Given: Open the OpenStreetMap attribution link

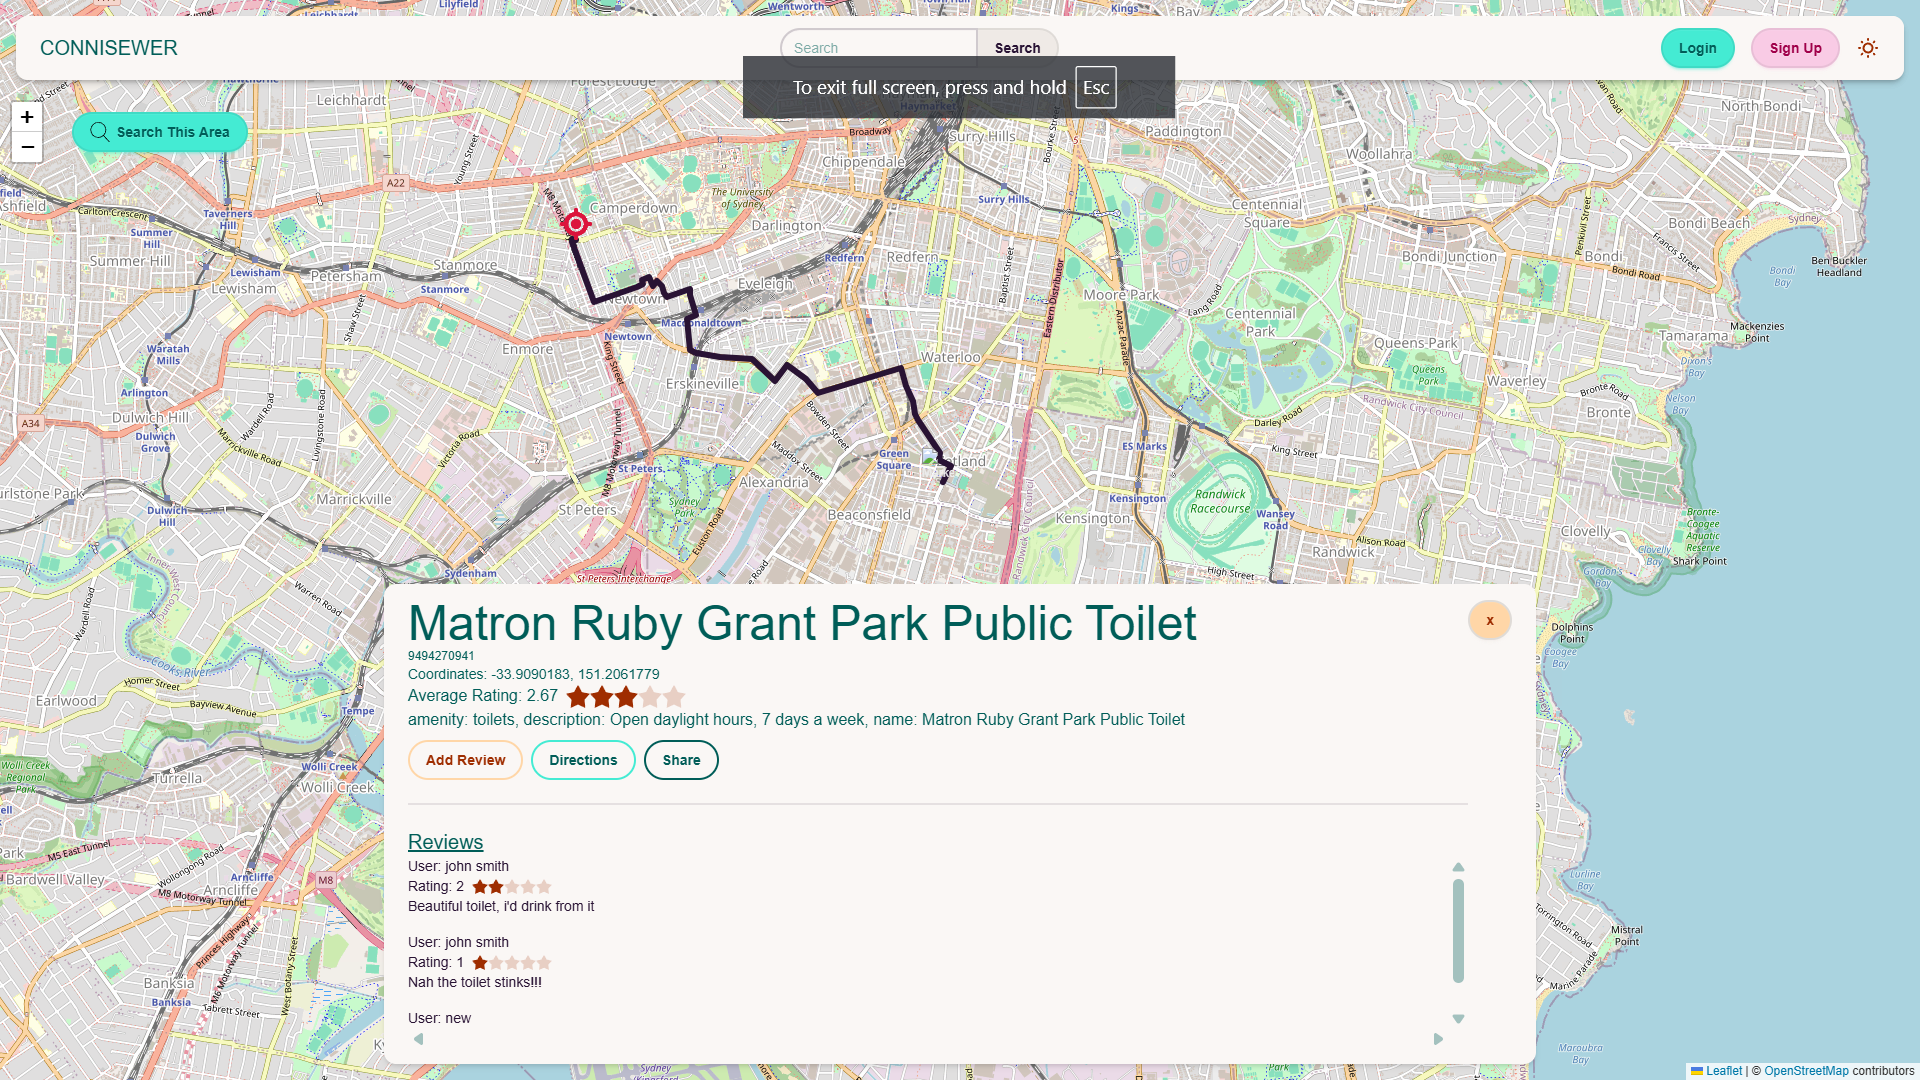Looking at the screenshot, I should [x=1806, y=1071].
